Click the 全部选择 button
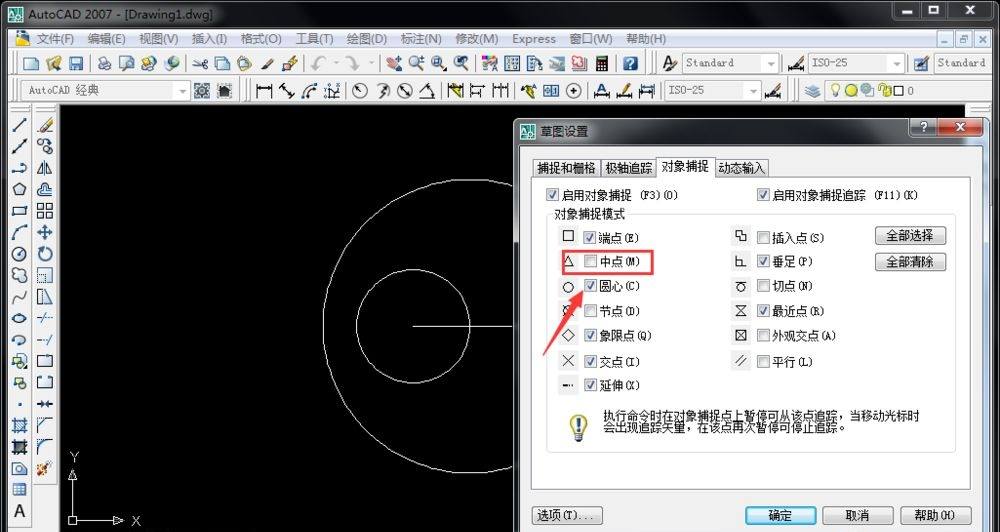 (x=910, y=235)
